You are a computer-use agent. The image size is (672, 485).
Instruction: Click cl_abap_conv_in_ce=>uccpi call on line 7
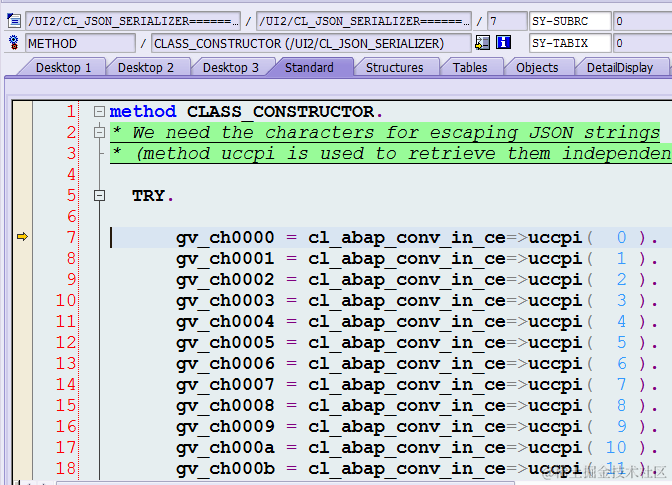click(x=445, y=238)
